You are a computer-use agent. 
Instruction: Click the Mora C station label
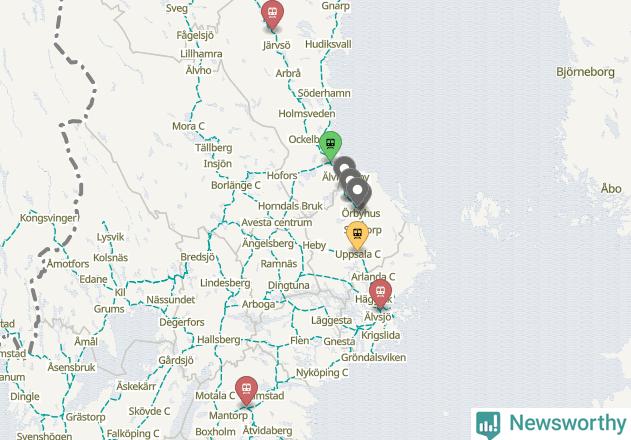pyautogui.click(x=188, y=126)
